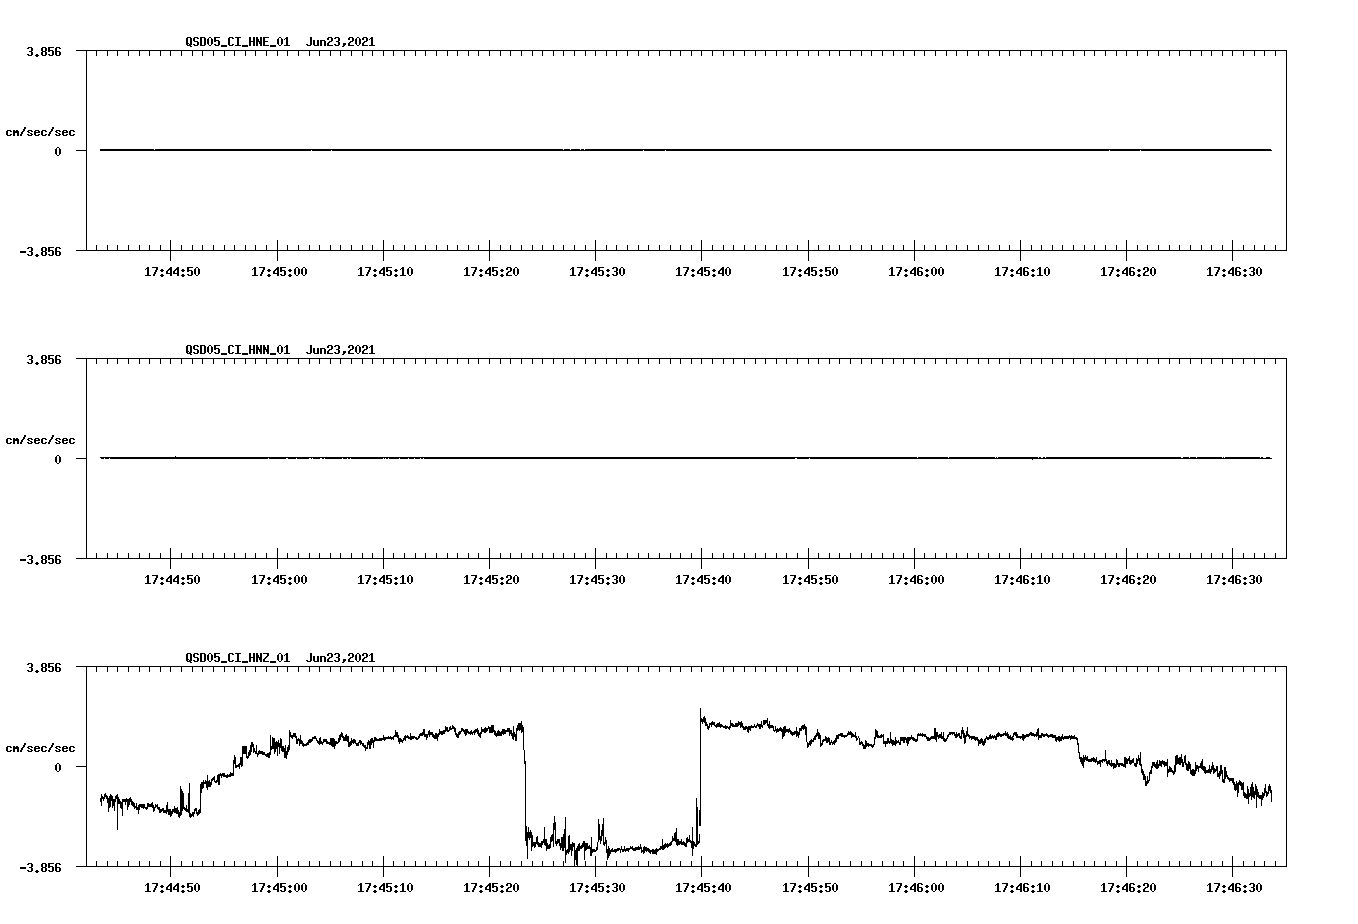Click the flat HNN trace line

click(686, 458)
